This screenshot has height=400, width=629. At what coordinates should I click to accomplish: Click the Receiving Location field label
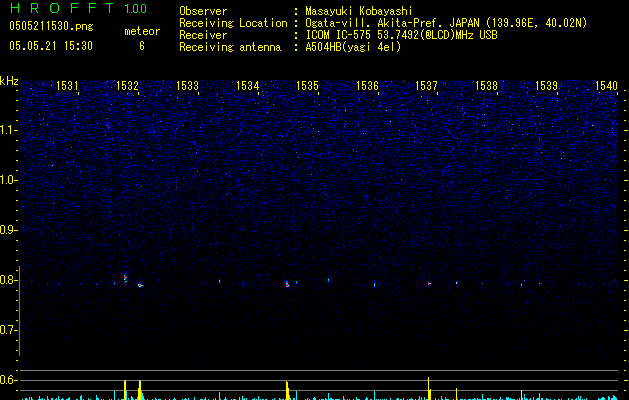tap(233, 23)
